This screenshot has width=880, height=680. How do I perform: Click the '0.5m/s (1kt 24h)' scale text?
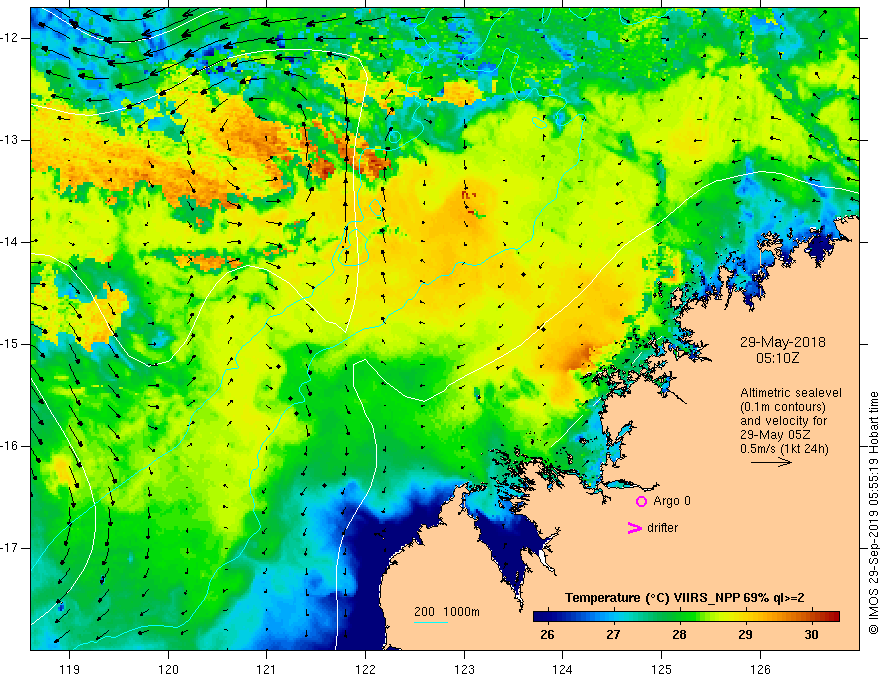click(x=784, y=449)
